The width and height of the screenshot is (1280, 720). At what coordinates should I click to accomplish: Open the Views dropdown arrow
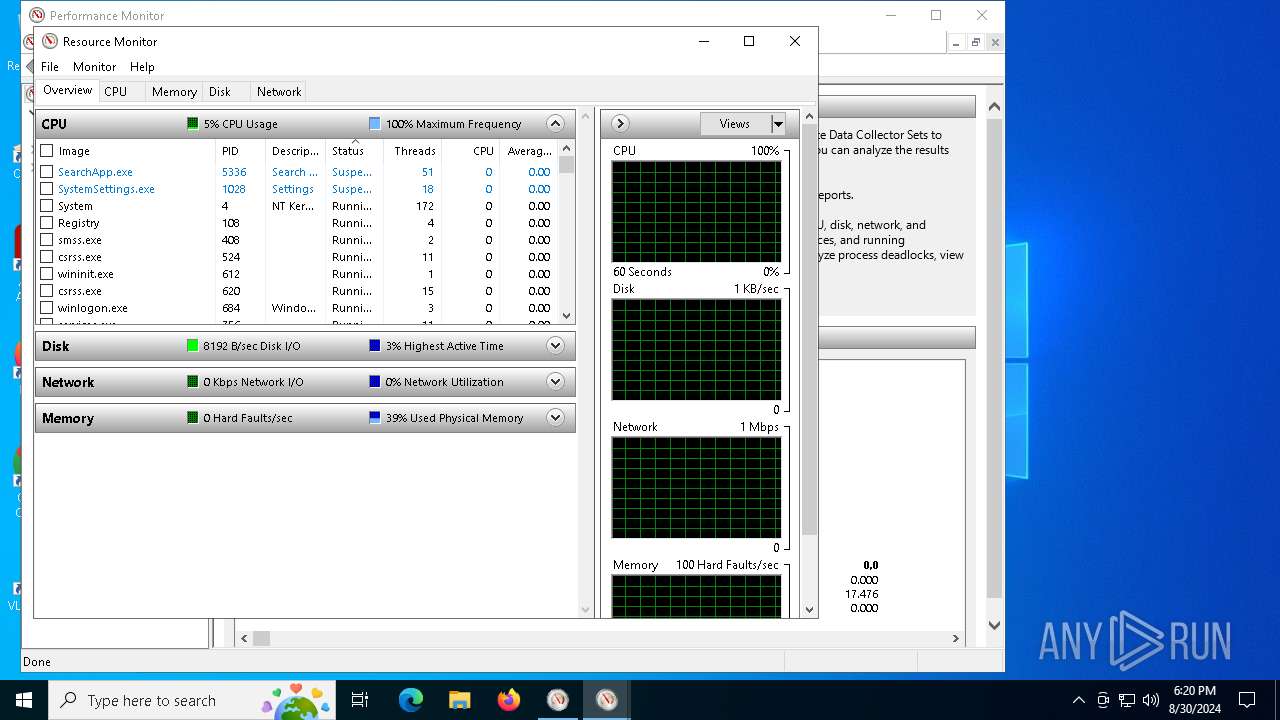coord(778,124)
